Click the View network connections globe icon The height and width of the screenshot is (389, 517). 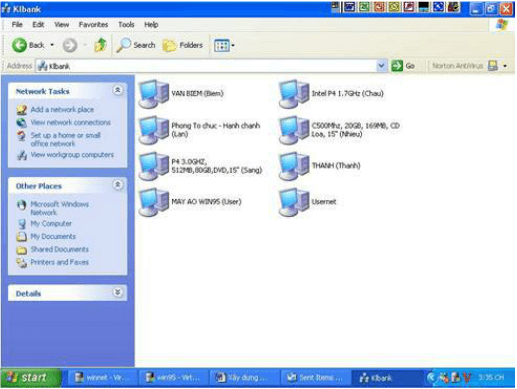(22, 123)
